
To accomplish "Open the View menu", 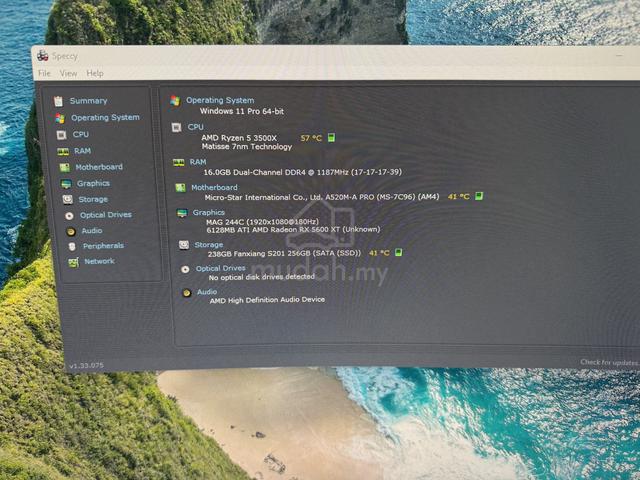I will [68, 73].
